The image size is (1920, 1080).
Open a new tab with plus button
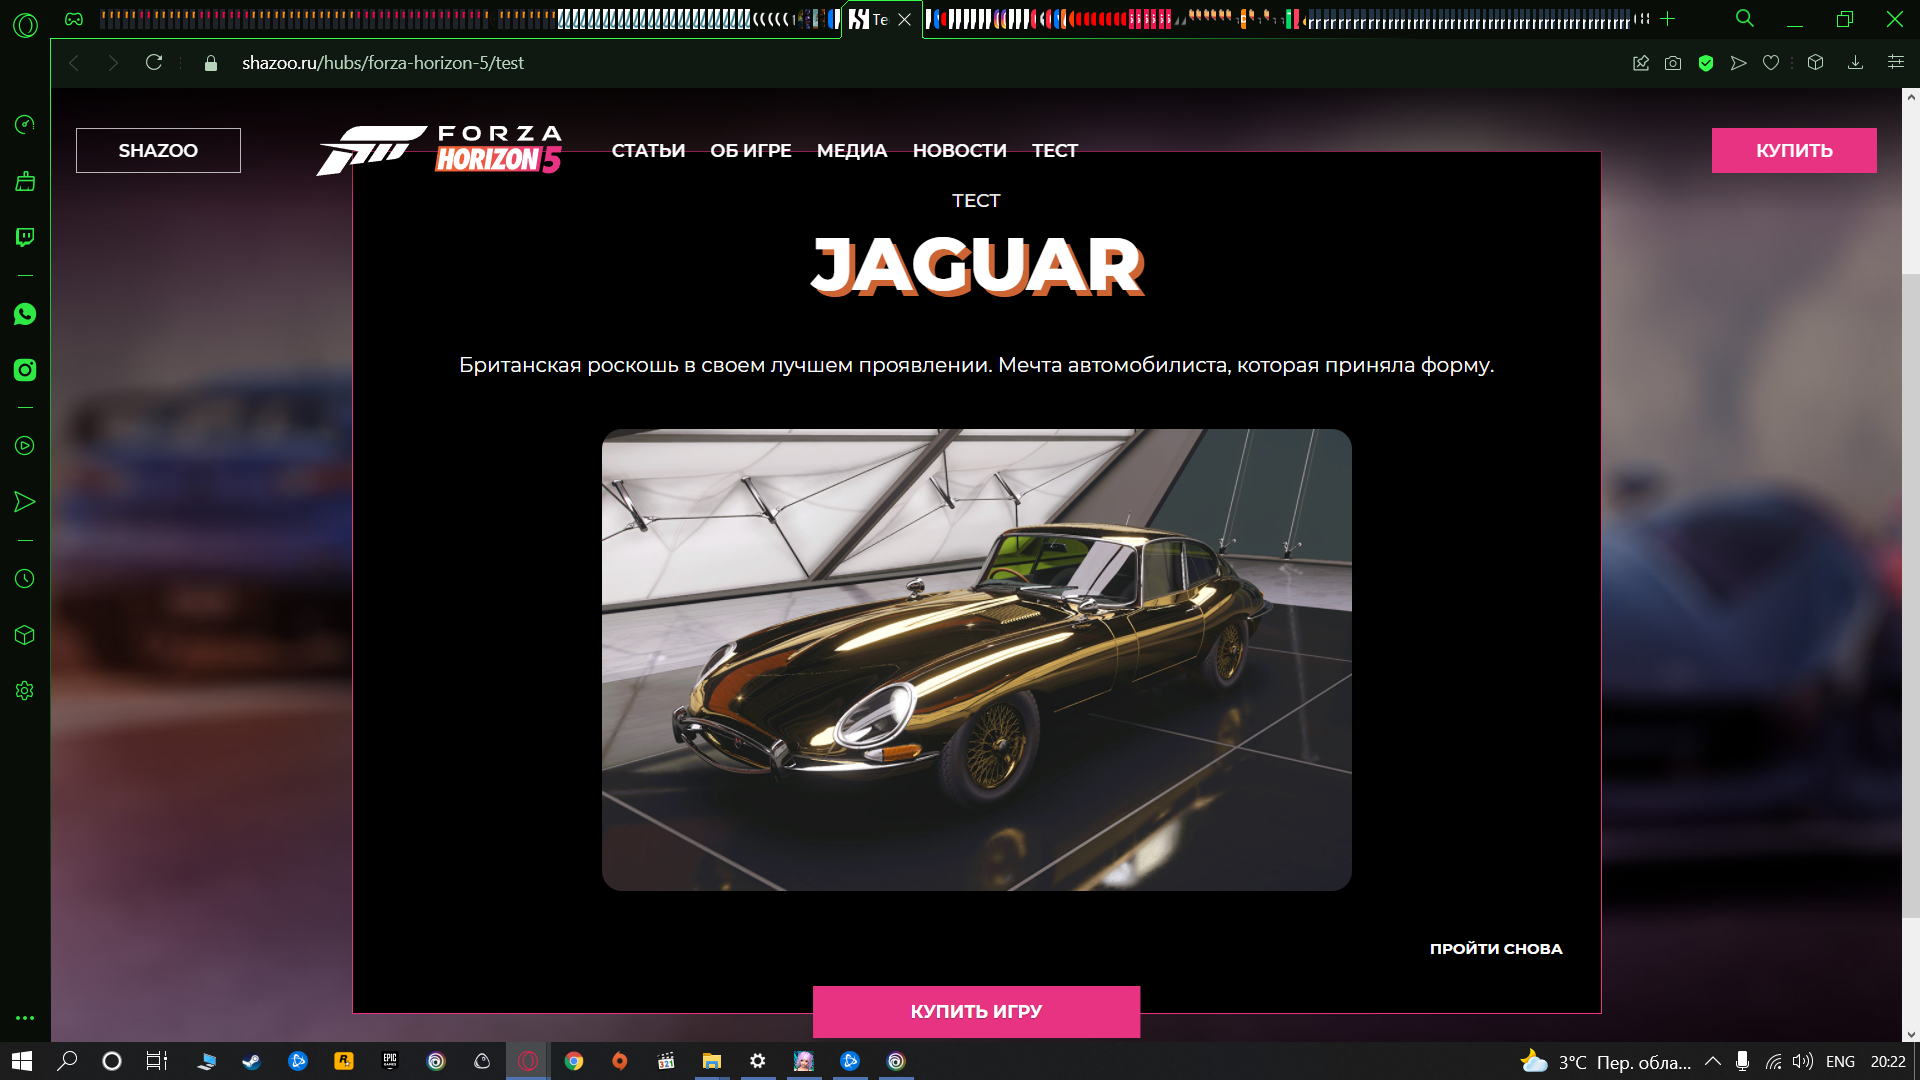click(x=1667, y=19)
